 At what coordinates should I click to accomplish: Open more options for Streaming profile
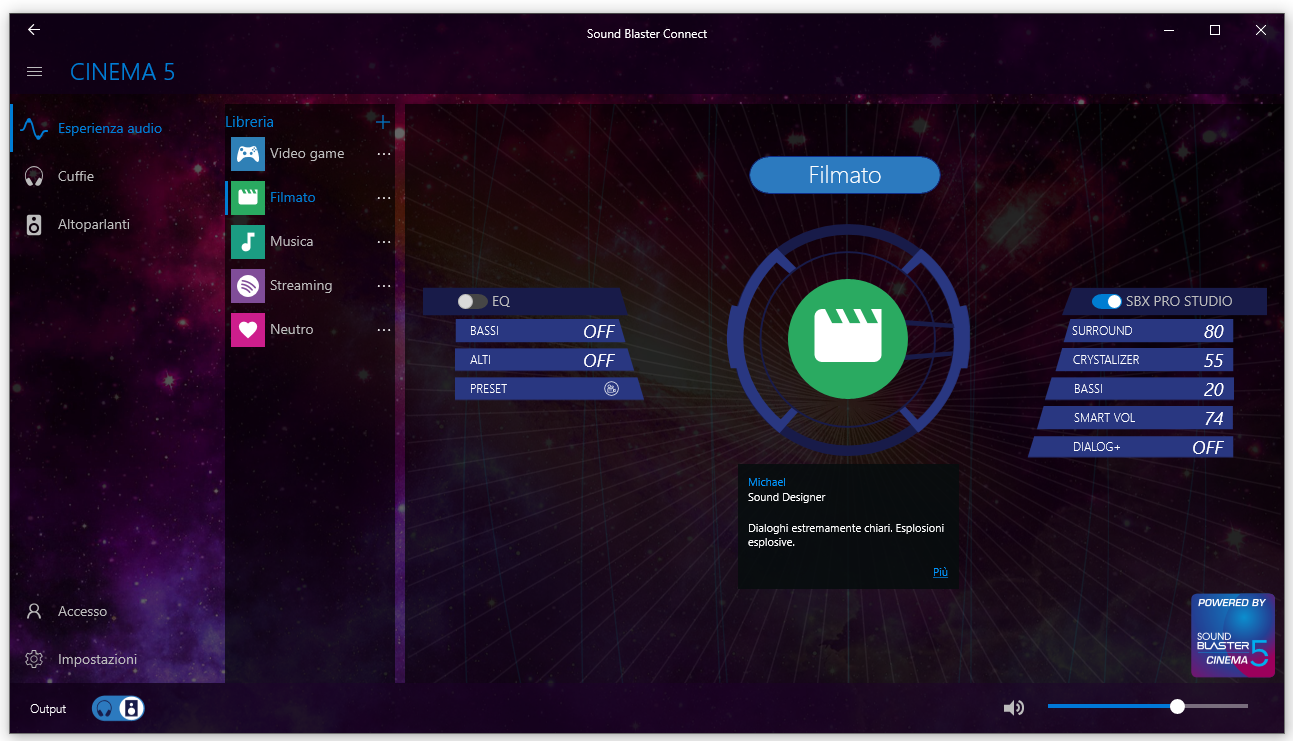[x=384, y=286]
